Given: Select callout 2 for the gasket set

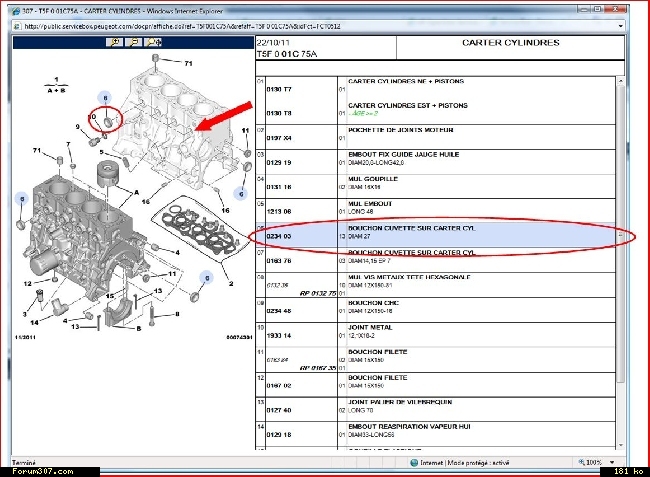Looking at the screenshot, I should coord(231,284).
